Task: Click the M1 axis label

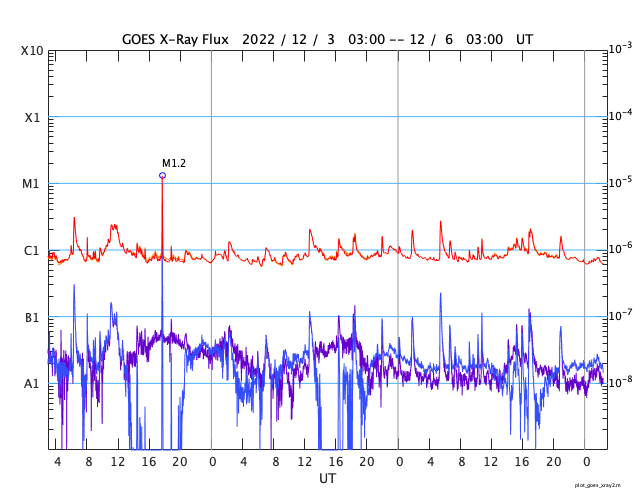Action: [x=31, y=184]
